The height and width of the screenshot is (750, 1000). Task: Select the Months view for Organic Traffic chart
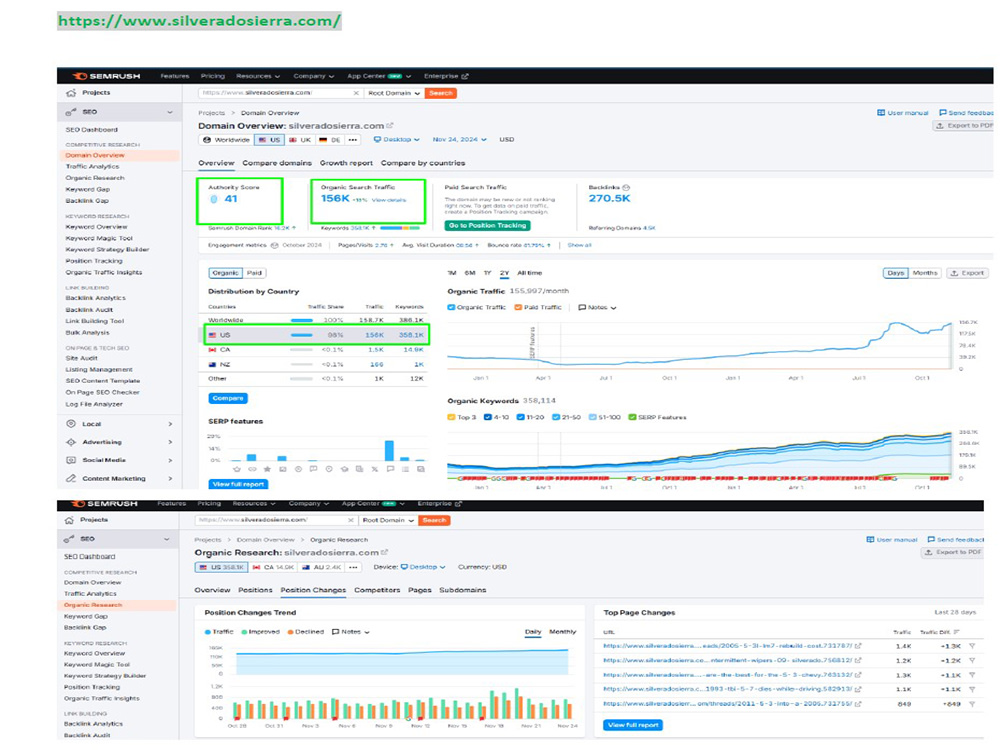coord(925,273)
